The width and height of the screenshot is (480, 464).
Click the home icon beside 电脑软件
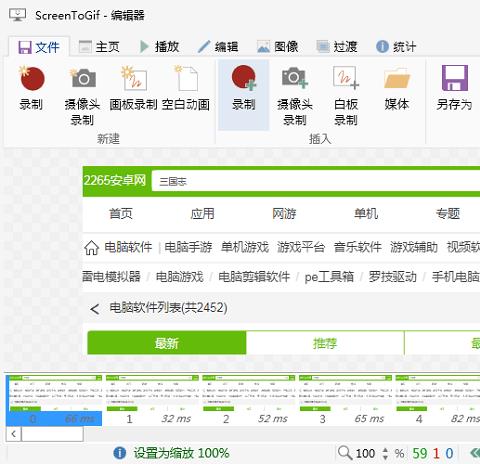(x=91, y=248)
